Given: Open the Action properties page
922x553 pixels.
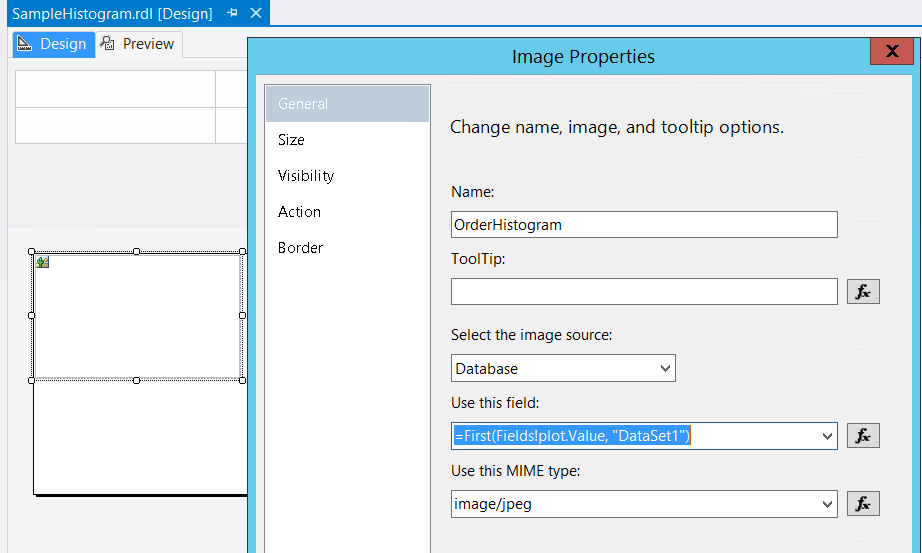Looking at the screenshot, I should [348, 212].
